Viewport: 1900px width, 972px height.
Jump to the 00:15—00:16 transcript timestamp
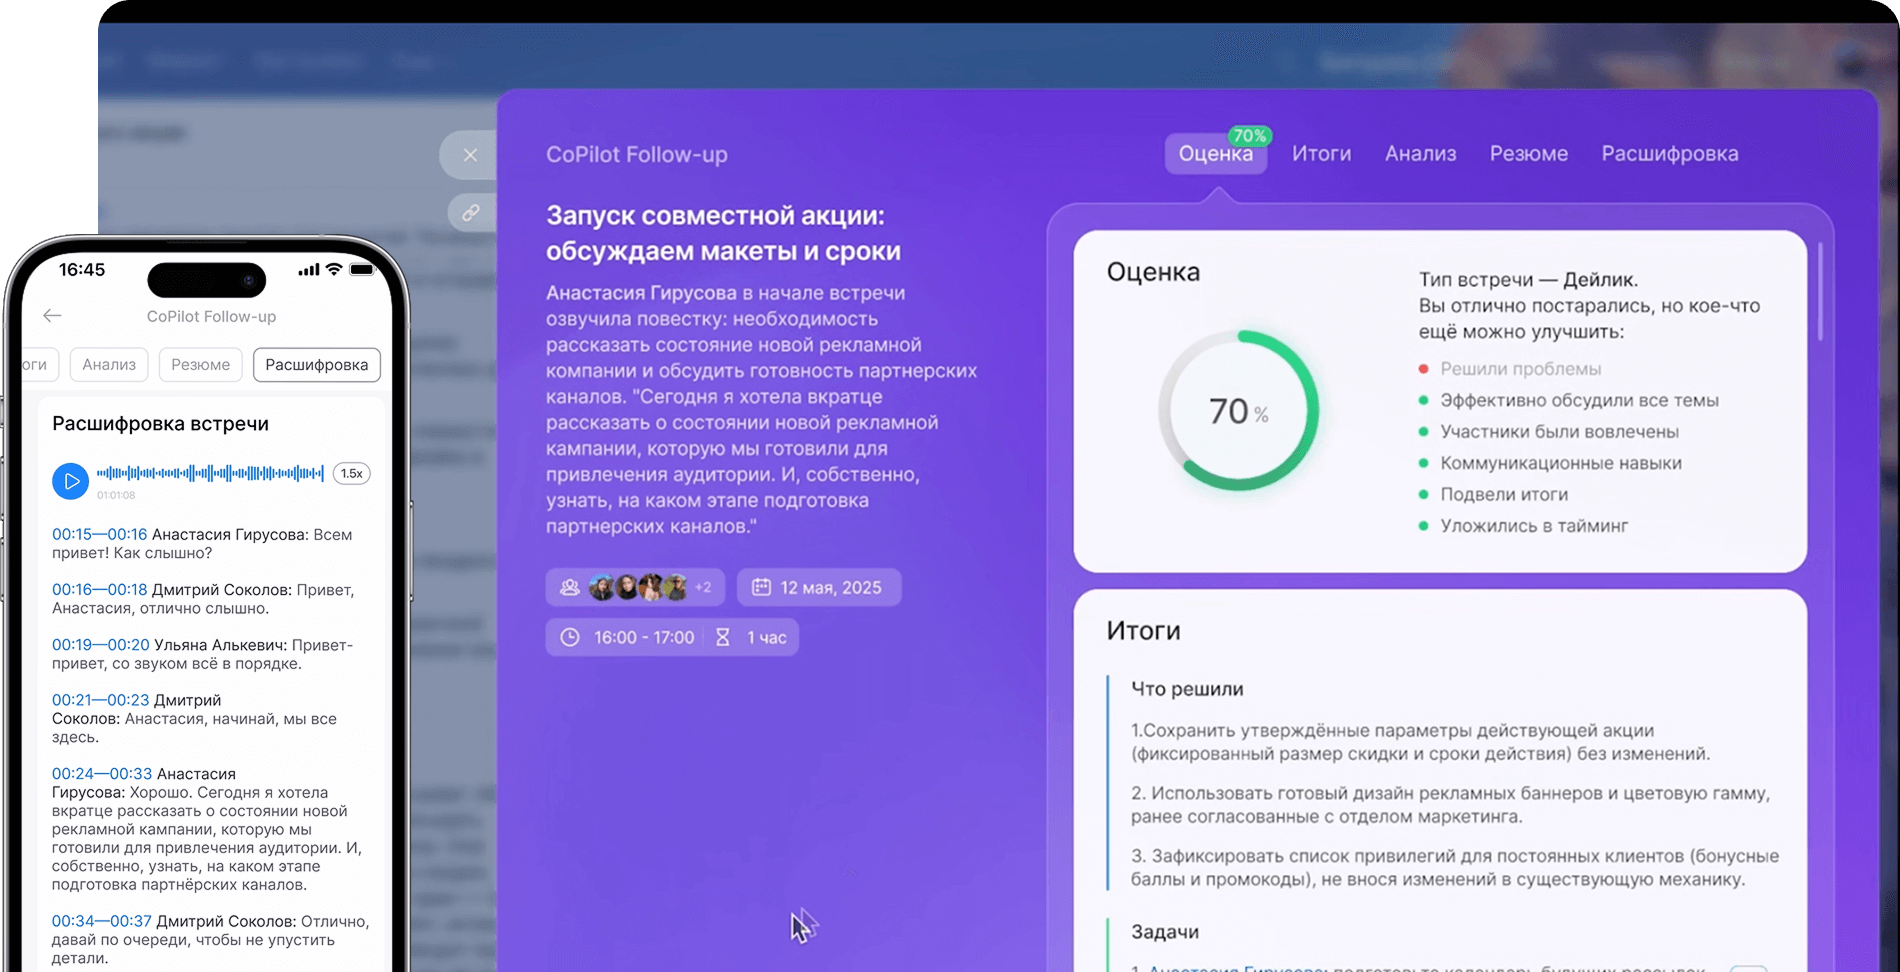tap(99, 535)
